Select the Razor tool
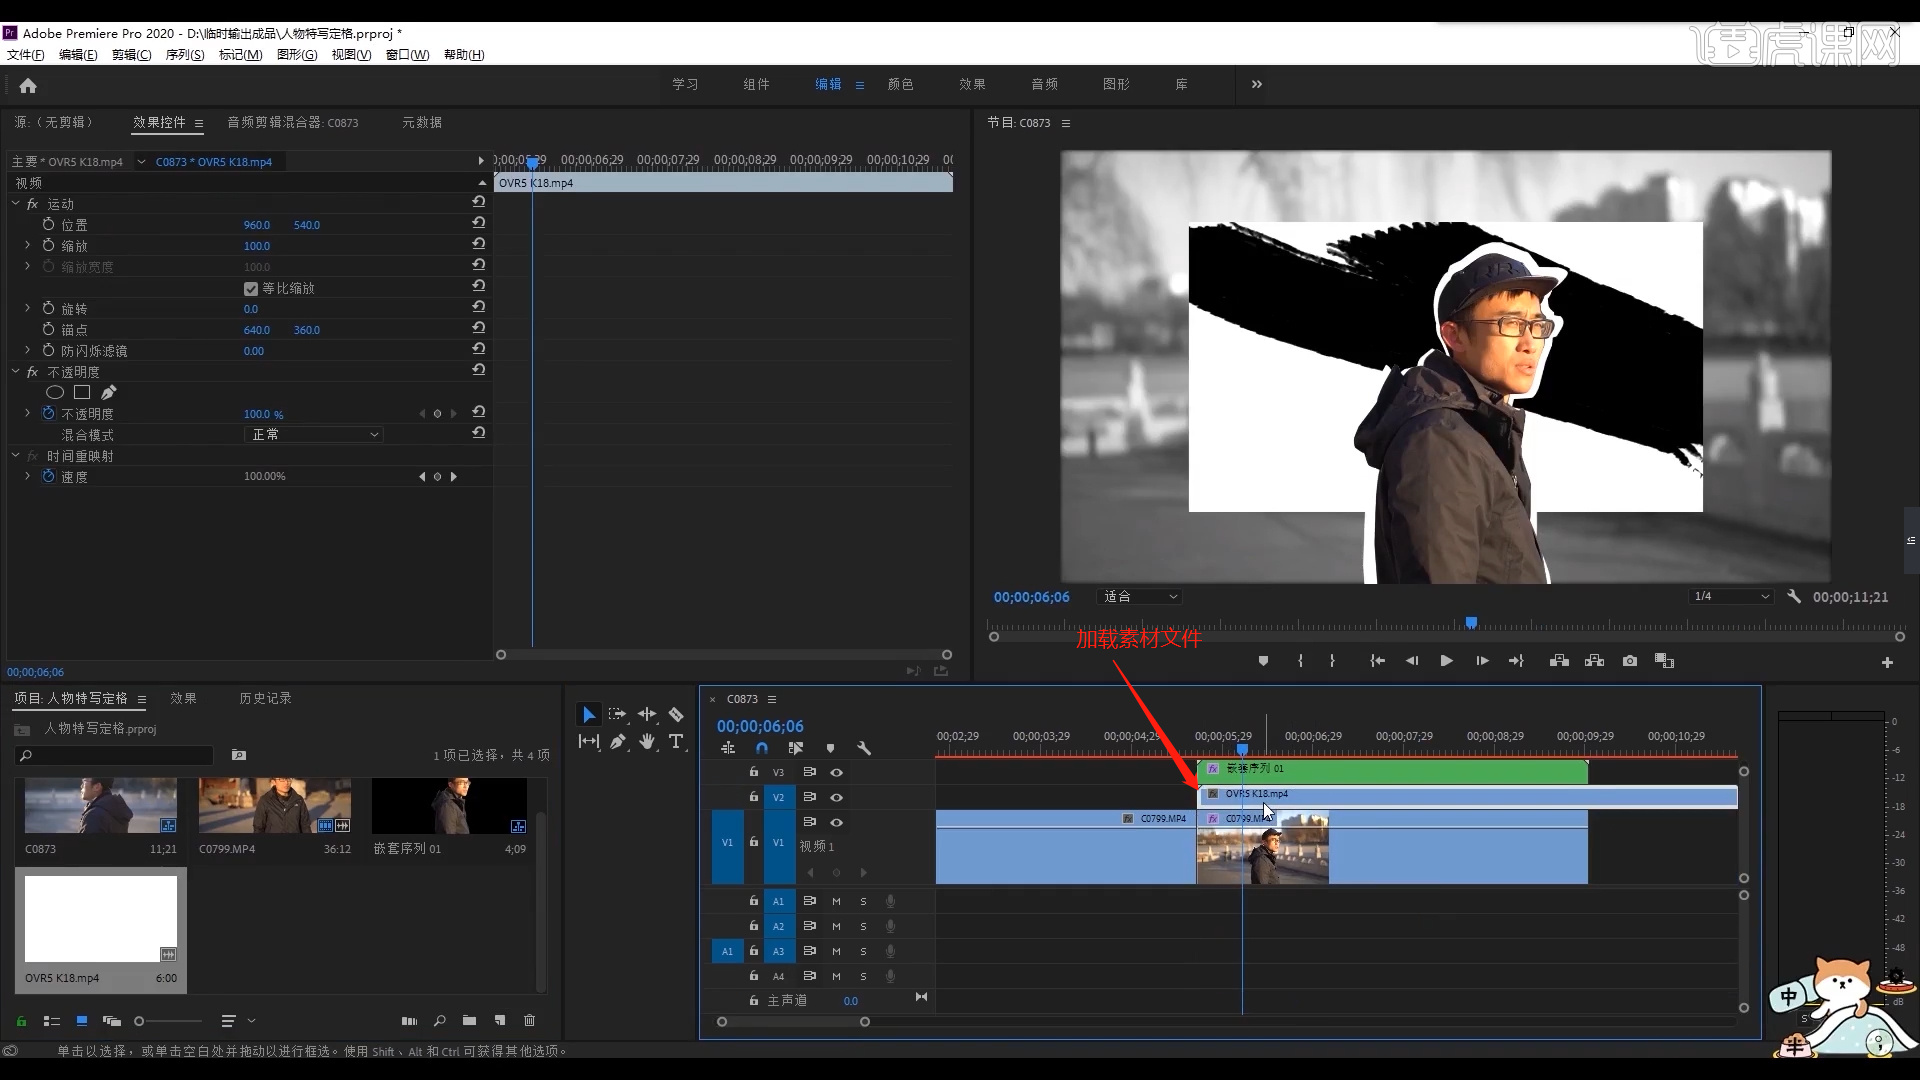The height and width of the screenshot is (1080, 1920). (676, 714)
